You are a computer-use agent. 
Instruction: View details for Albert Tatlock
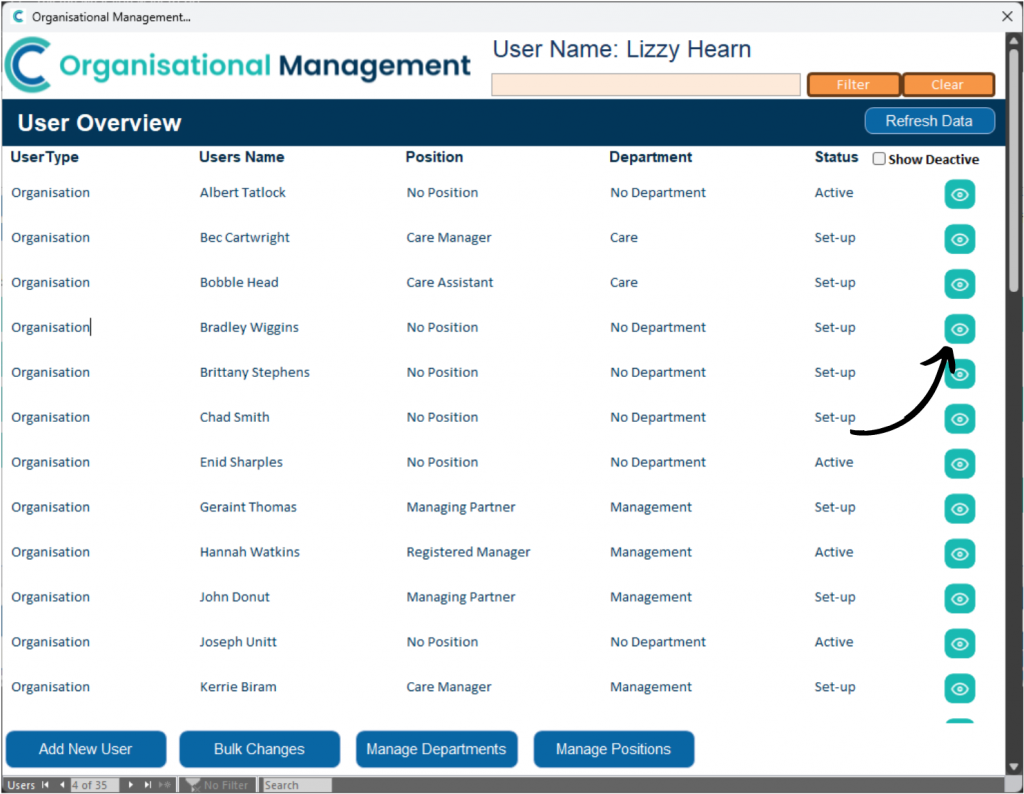959,195
